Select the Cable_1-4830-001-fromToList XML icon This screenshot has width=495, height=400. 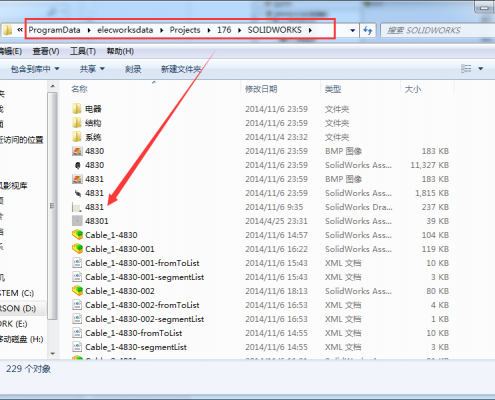77,263
